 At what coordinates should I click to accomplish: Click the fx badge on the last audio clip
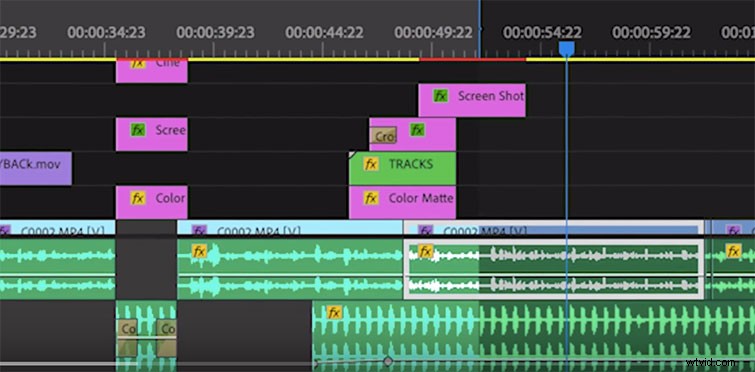point(733,251)
